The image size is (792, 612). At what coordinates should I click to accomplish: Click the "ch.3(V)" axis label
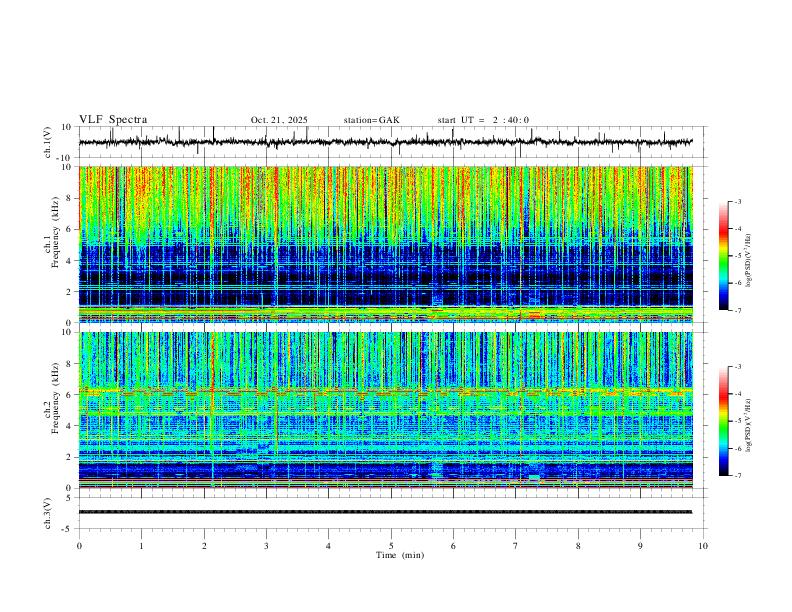(48, 513)
